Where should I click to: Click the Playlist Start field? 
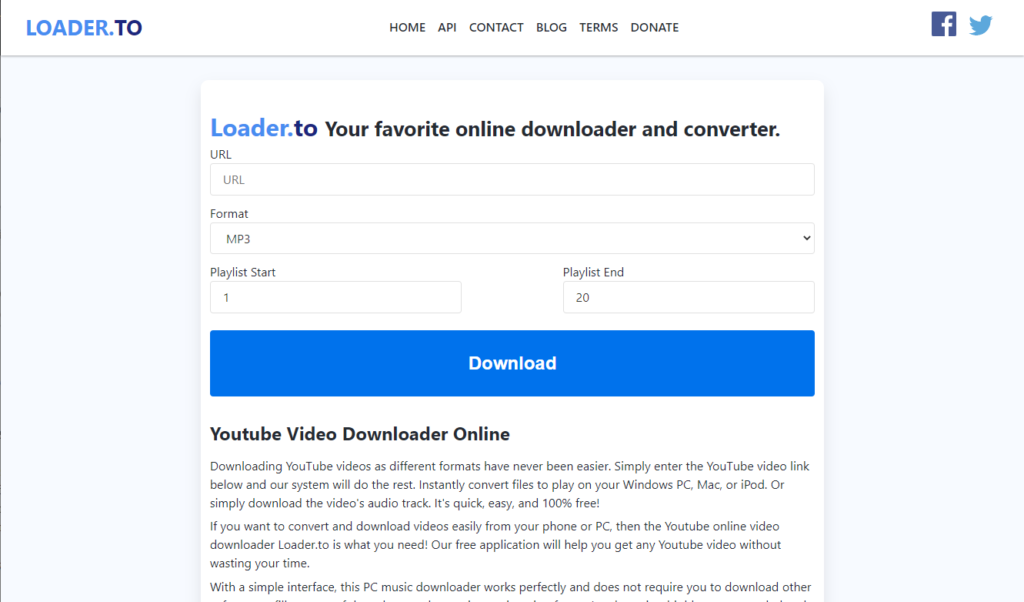[335, 298]
